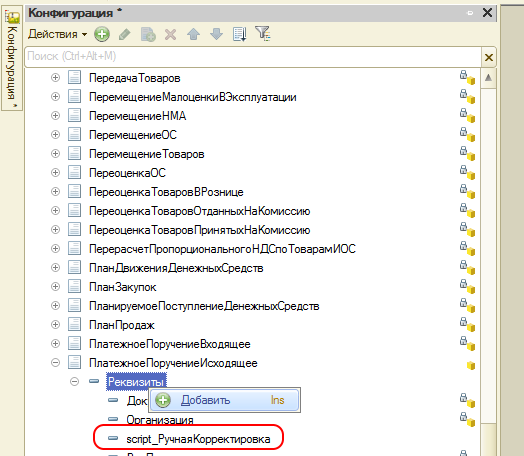524x456 pixels.
Task: Expand the ПеремещениеТоваров node
Action: (x=55, y=154)
